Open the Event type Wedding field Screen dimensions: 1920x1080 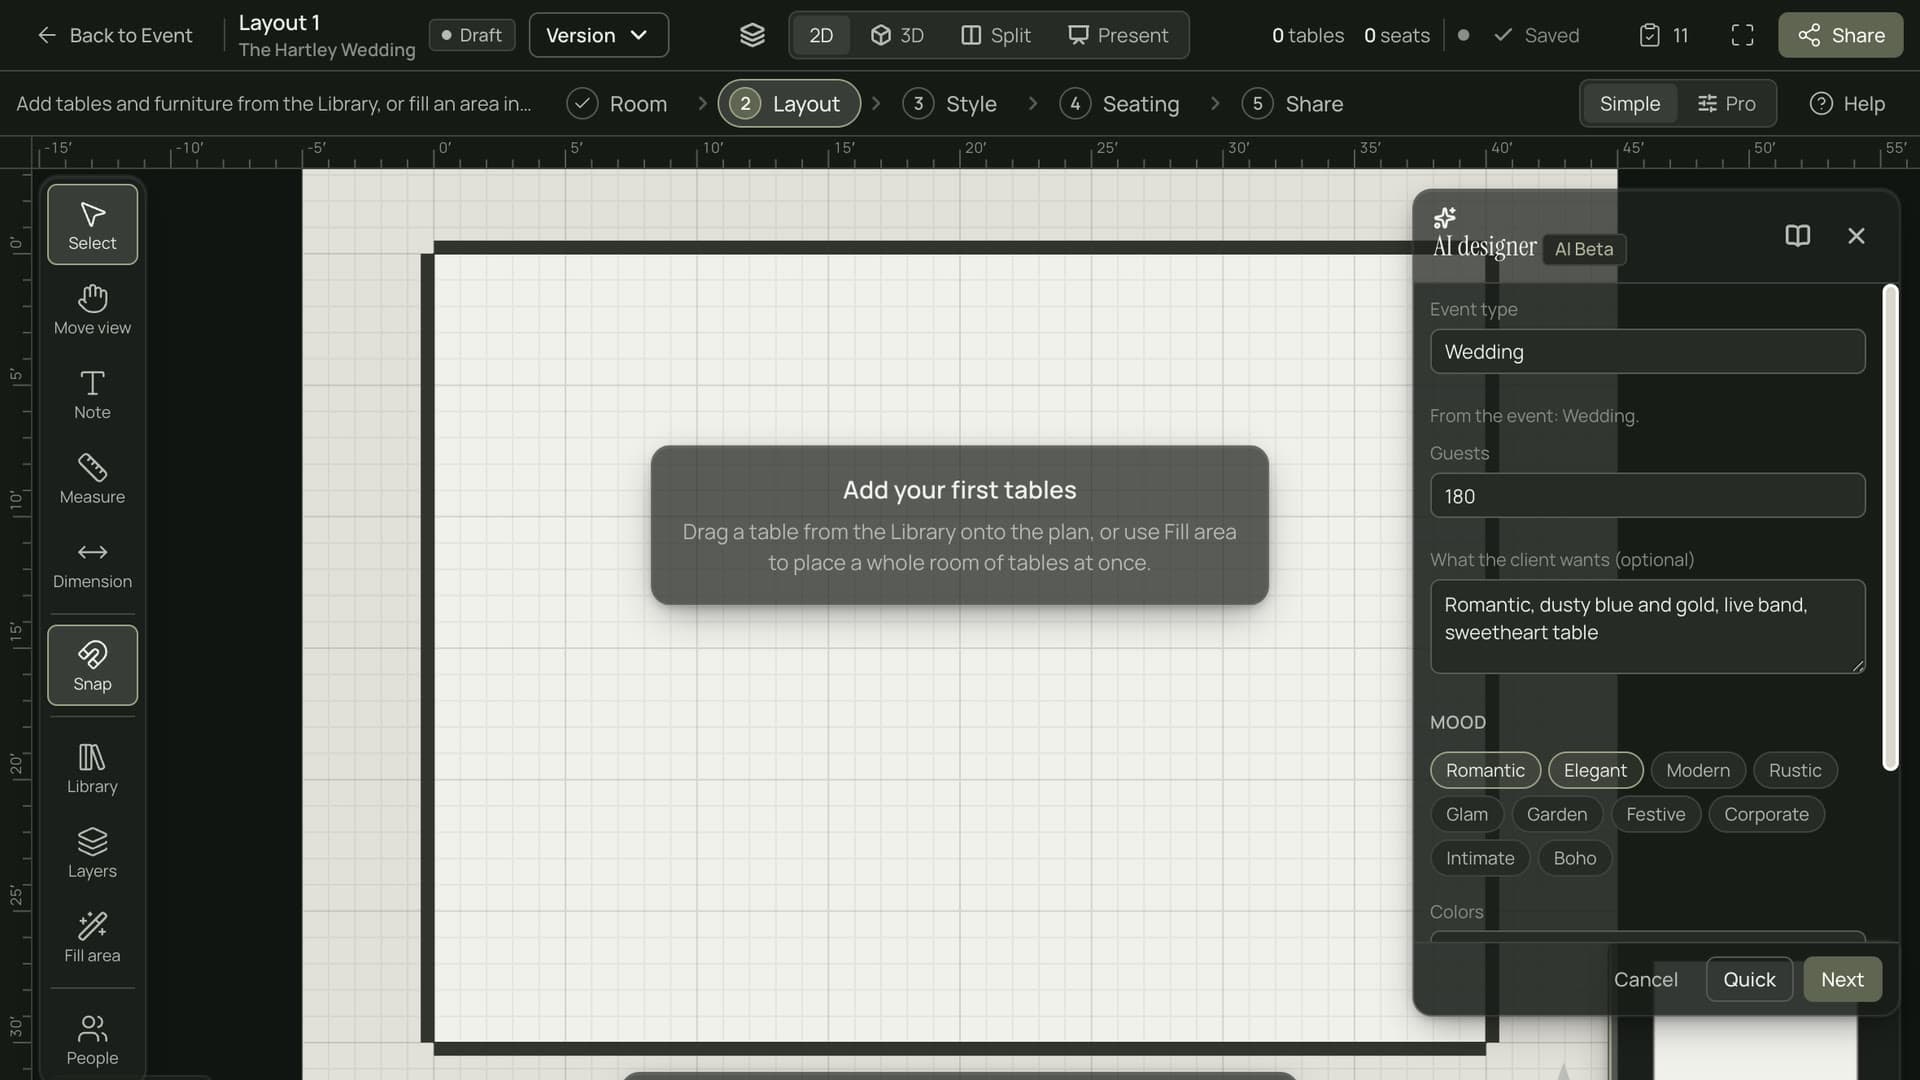click(x=1647, y=352)
